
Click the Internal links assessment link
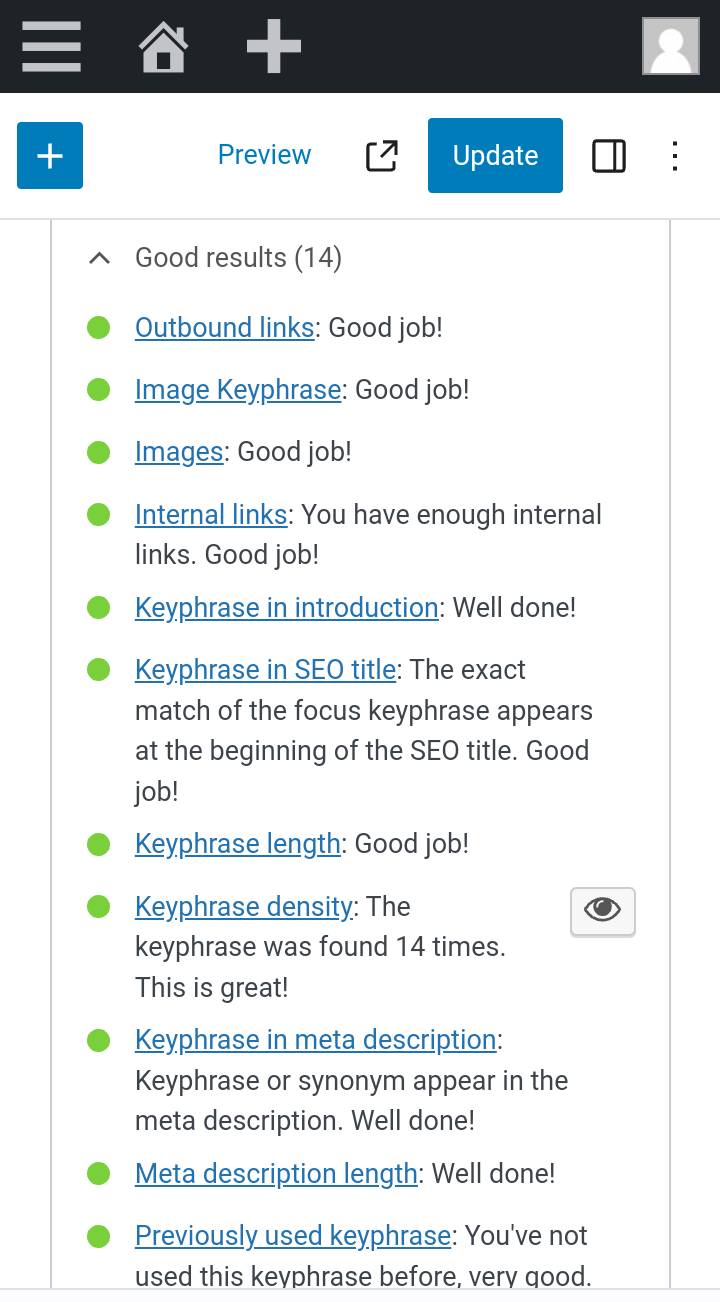[x=211, y=515]
